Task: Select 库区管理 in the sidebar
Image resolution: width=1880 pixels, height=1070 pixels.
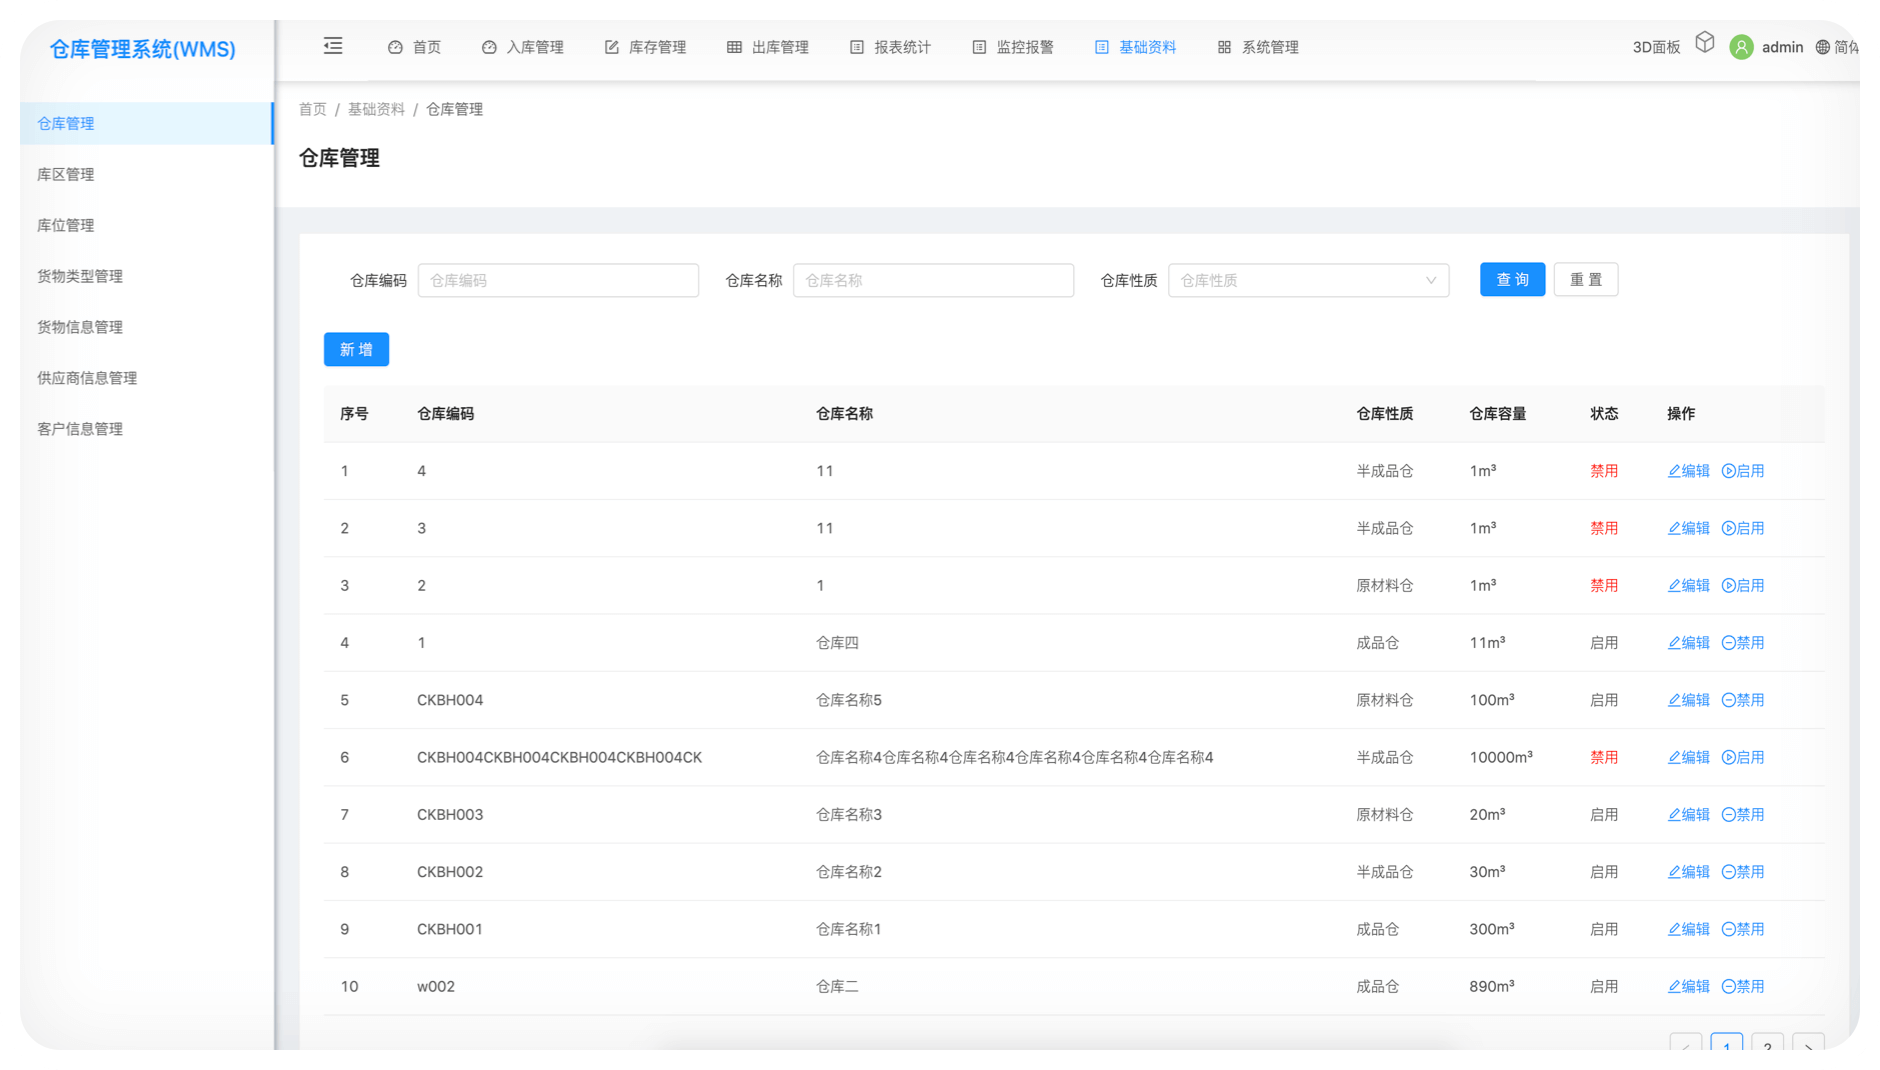Action: 66,174
